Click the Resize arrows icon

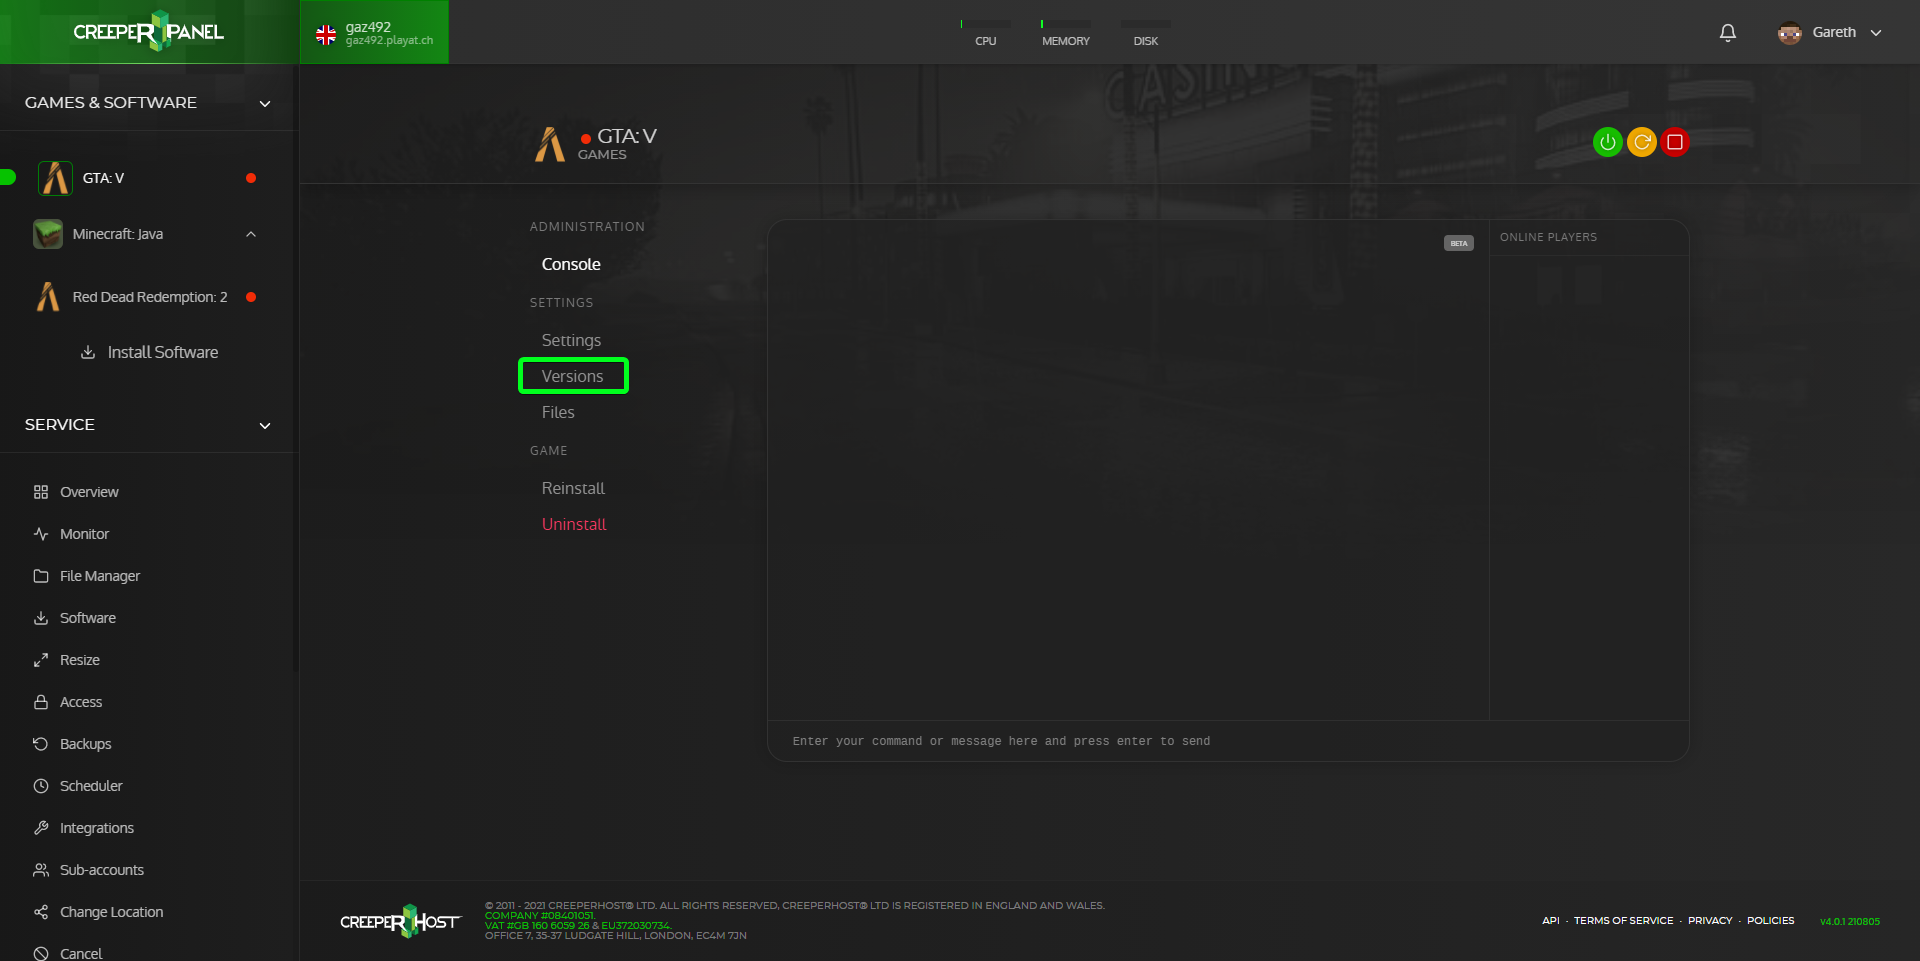(41, 660)
